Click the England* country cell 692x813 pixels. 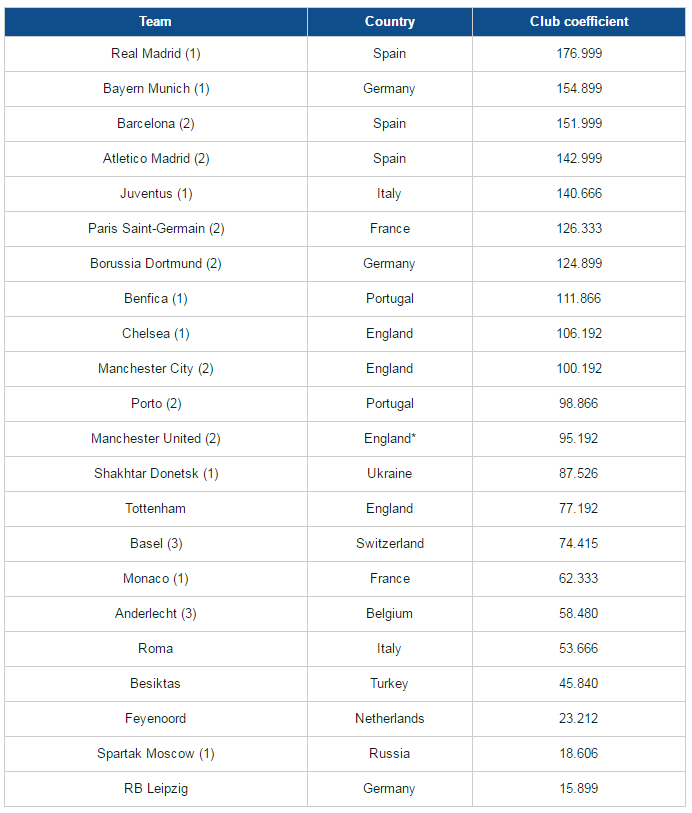389,438
